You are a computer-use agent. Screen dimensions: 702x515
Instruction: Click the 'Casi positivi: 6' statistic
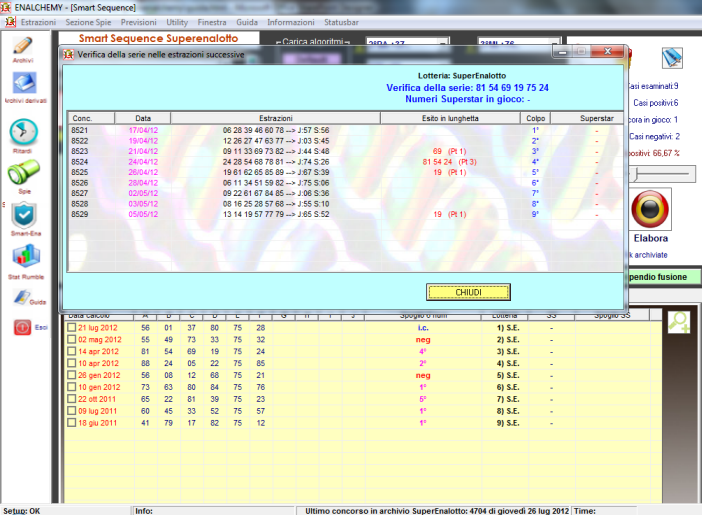[655, 103]
